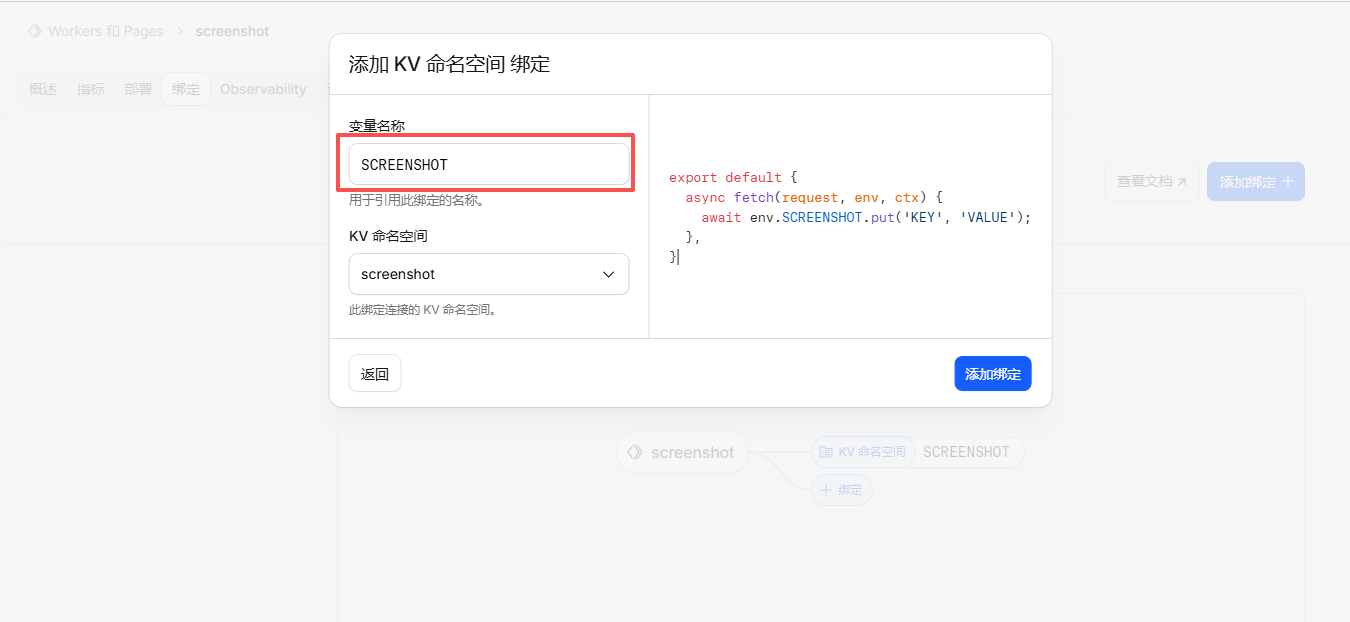This screenshot has width=1350, height=622.
Task: Click the blue 添加绑定 confirm button
Action: click(x=993, y=374)
